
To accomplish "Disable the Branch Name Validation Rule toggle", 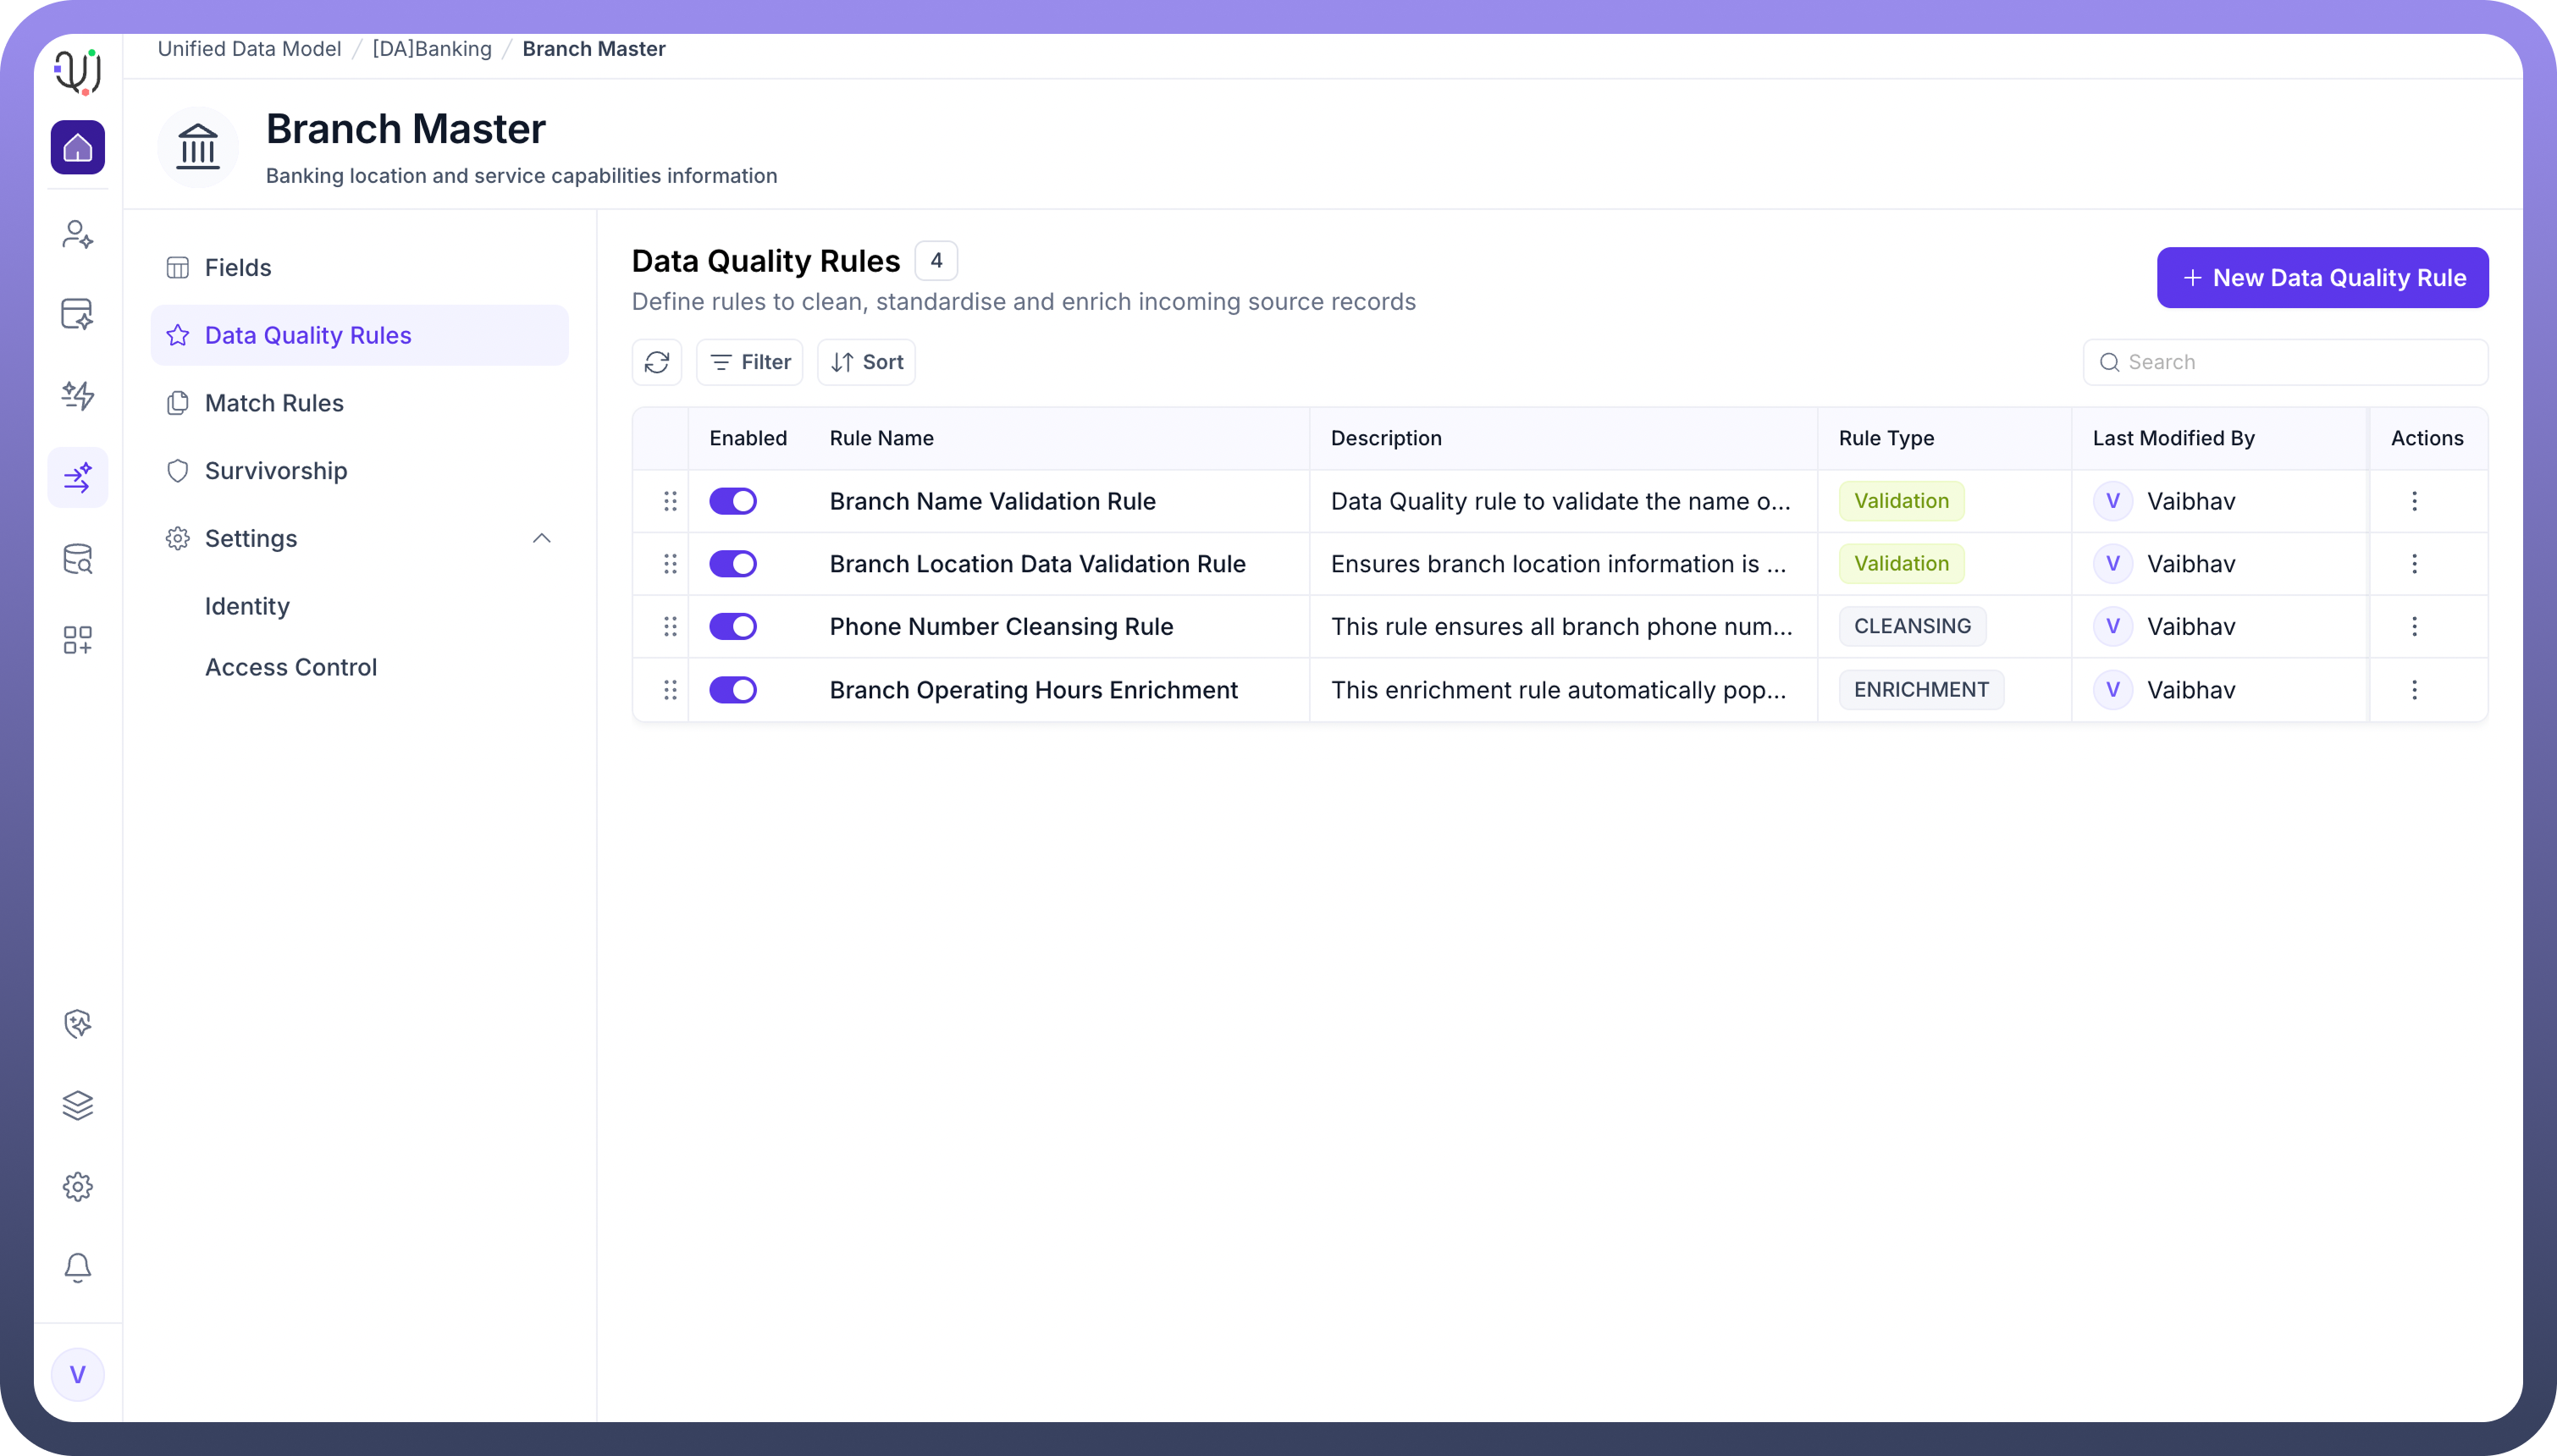I will tap(733, 501).
